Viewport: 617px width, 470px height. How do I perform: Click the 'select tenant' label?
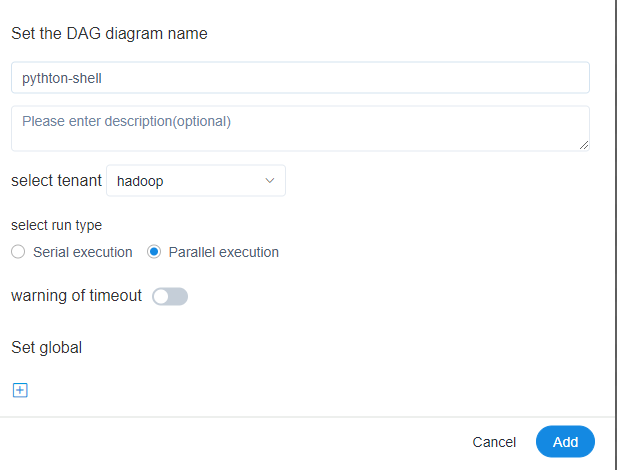[x=56, y=181]
